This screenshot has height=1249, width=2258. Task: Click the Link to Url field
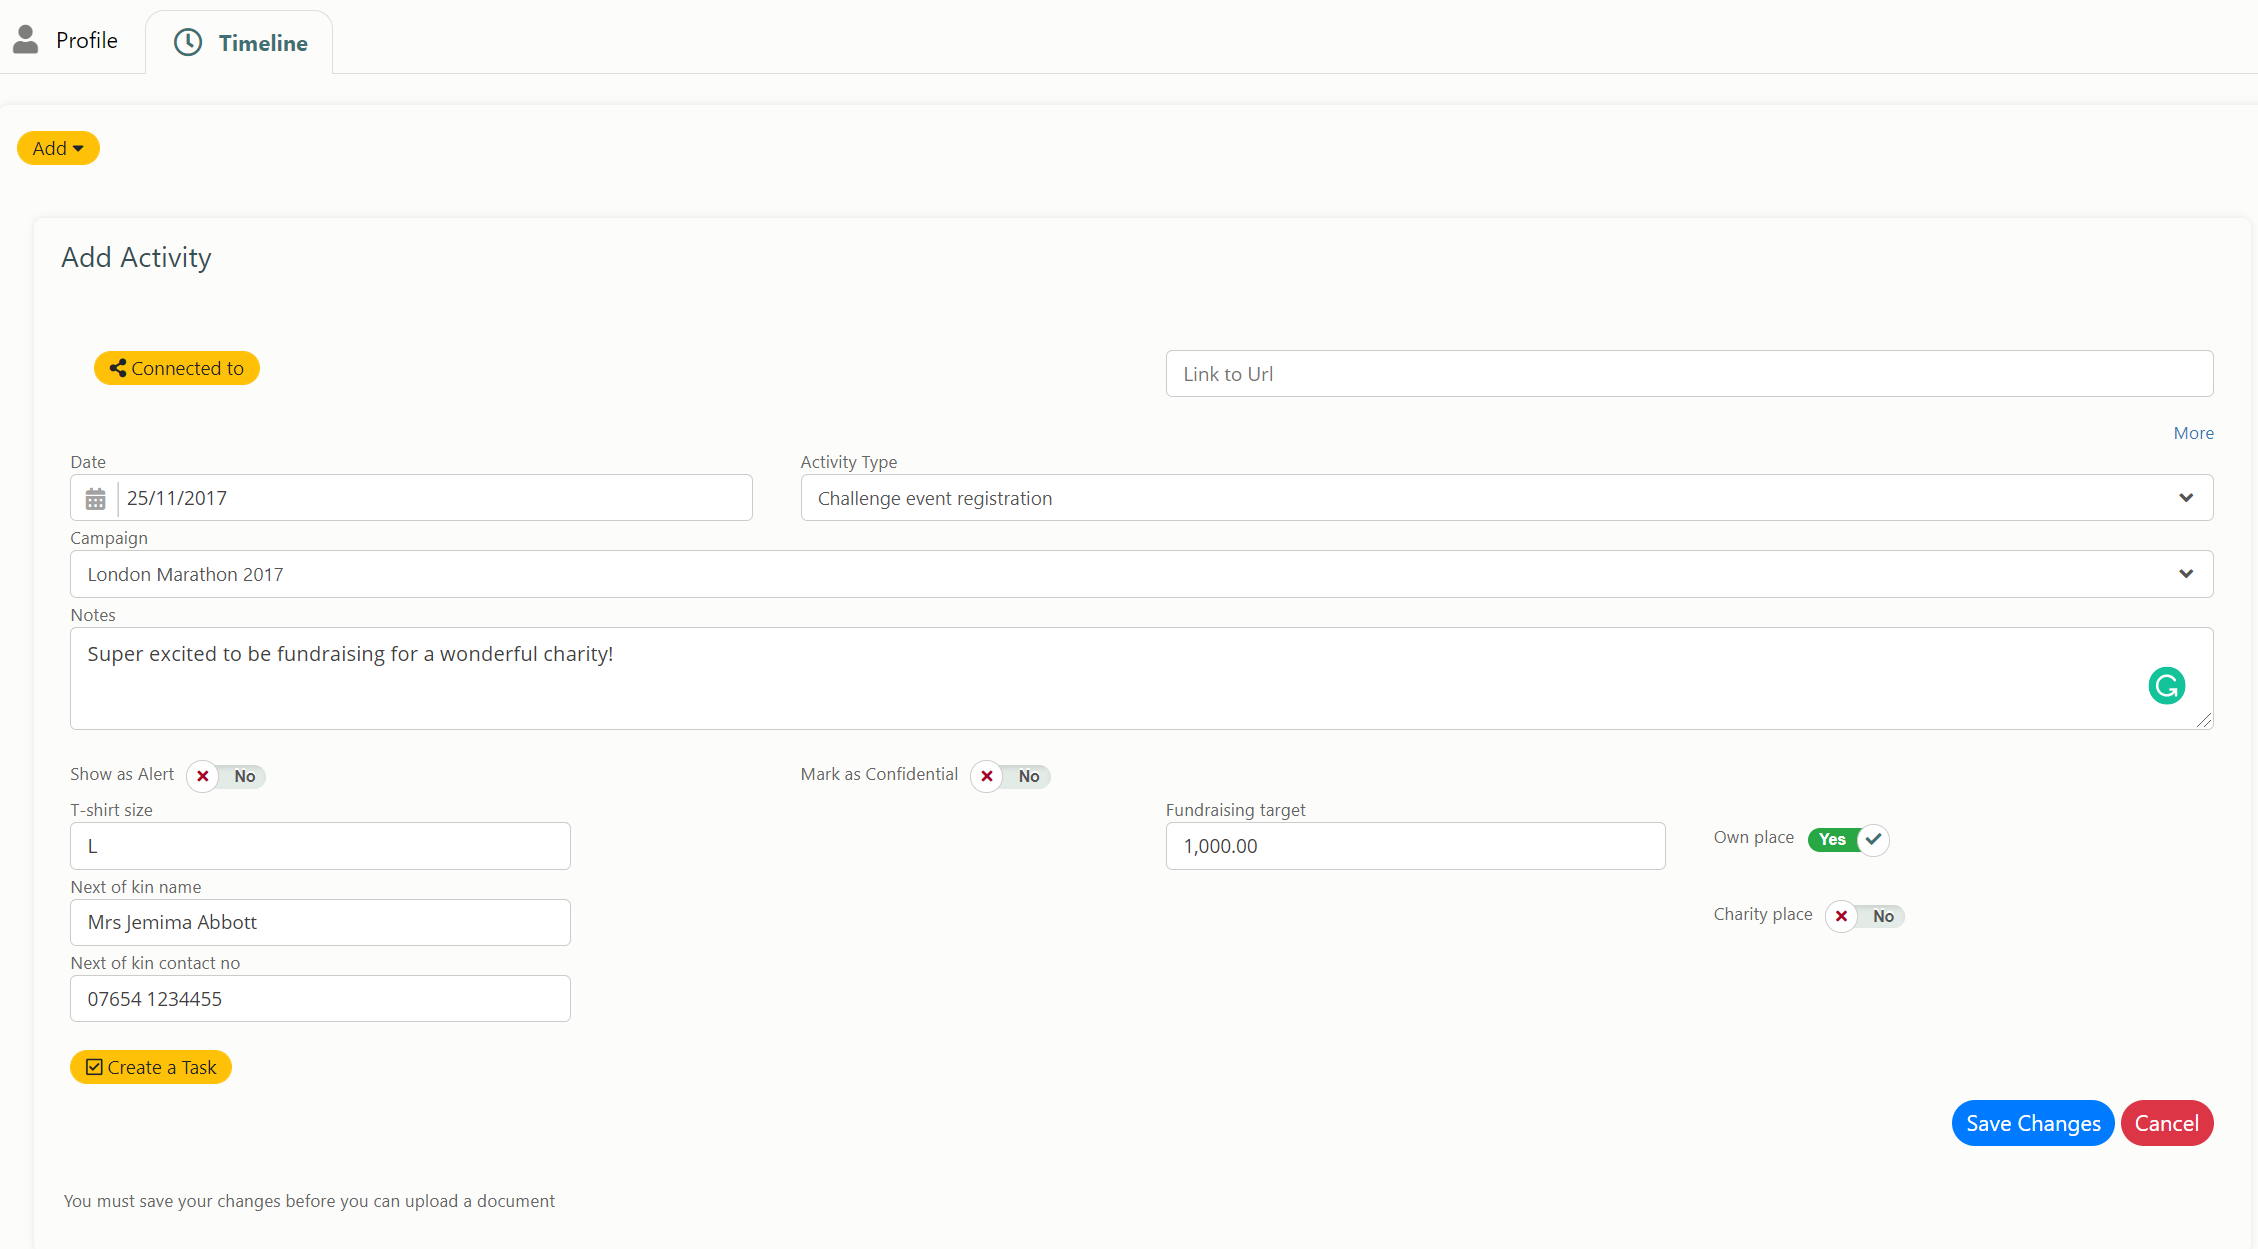(x=1689, y=374)
